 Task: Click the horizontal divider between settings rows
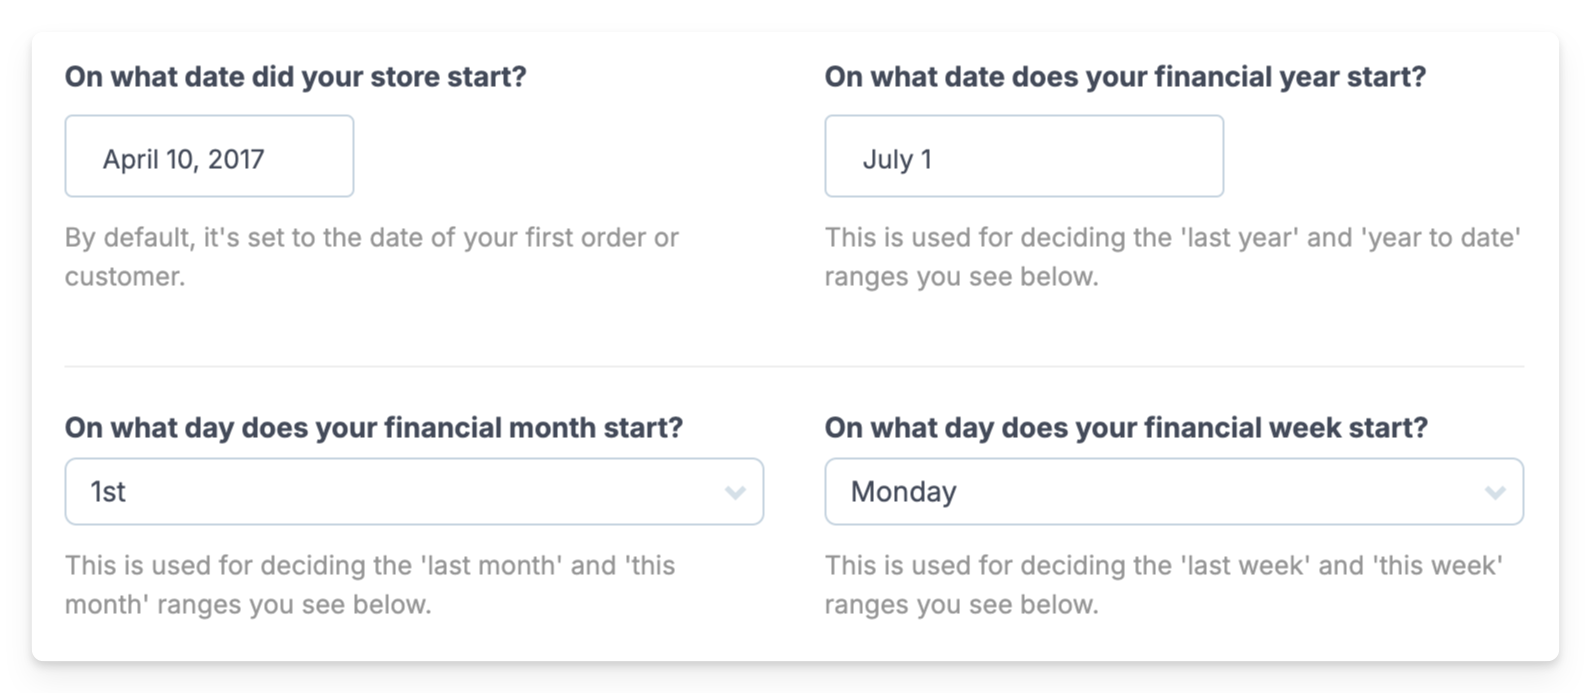point(794,366)
